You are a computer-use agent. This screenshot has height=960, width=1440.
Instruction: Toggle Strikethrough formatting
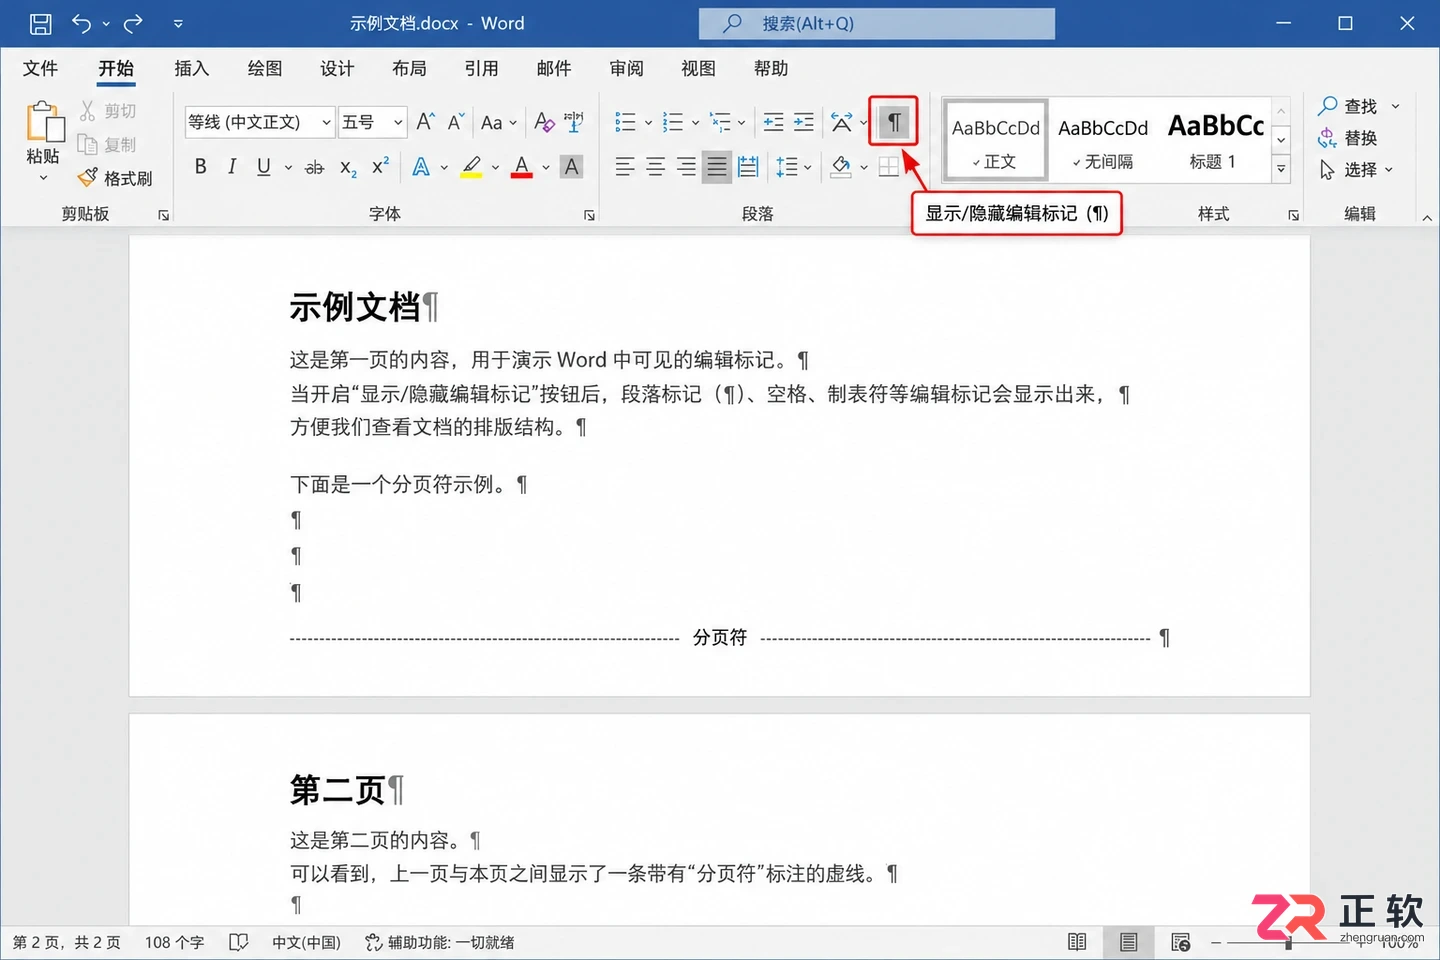click(314, 167)
